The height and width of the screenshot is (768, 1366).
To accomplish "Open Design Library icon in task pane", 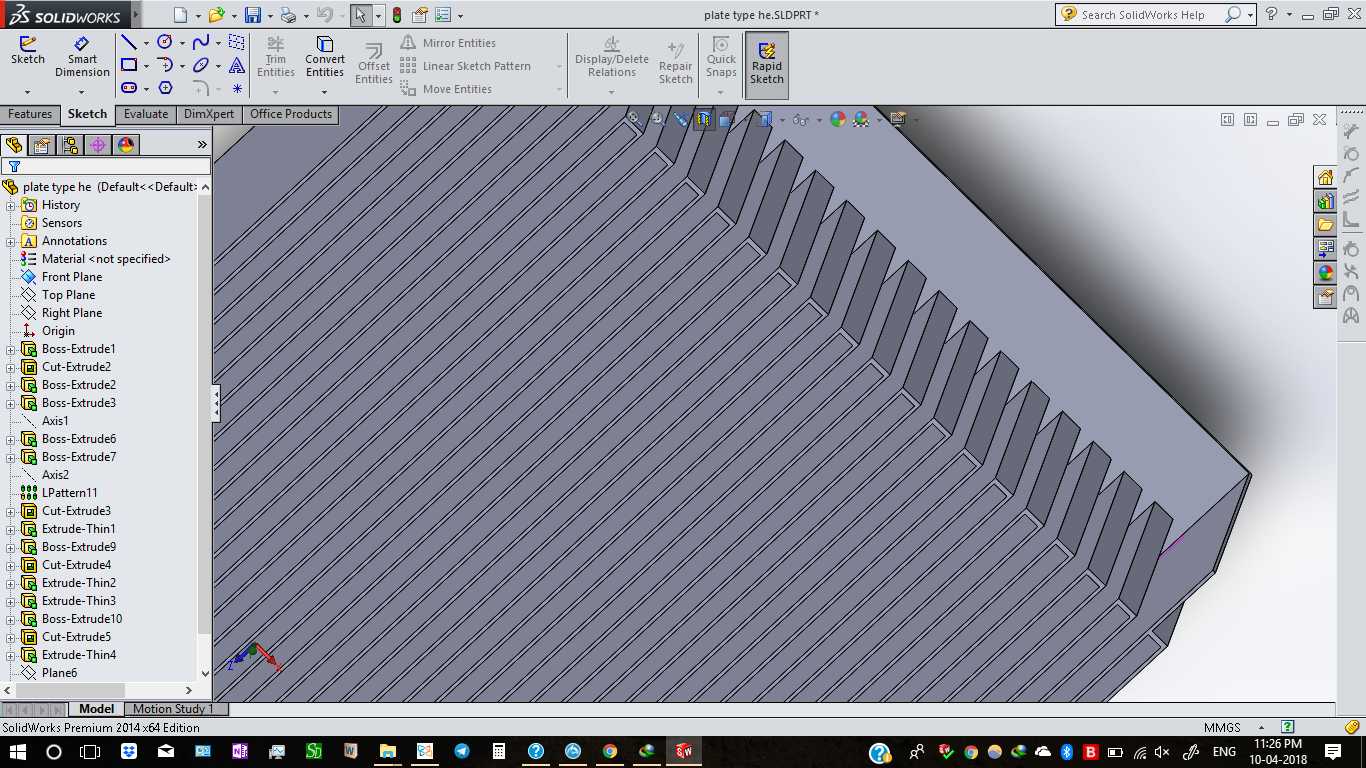I will pos(1325,201).
